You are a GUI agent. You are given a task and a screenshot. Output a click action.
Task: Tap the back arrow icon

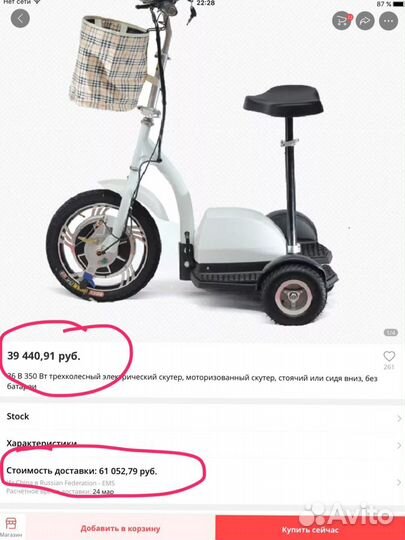point(20,18)
